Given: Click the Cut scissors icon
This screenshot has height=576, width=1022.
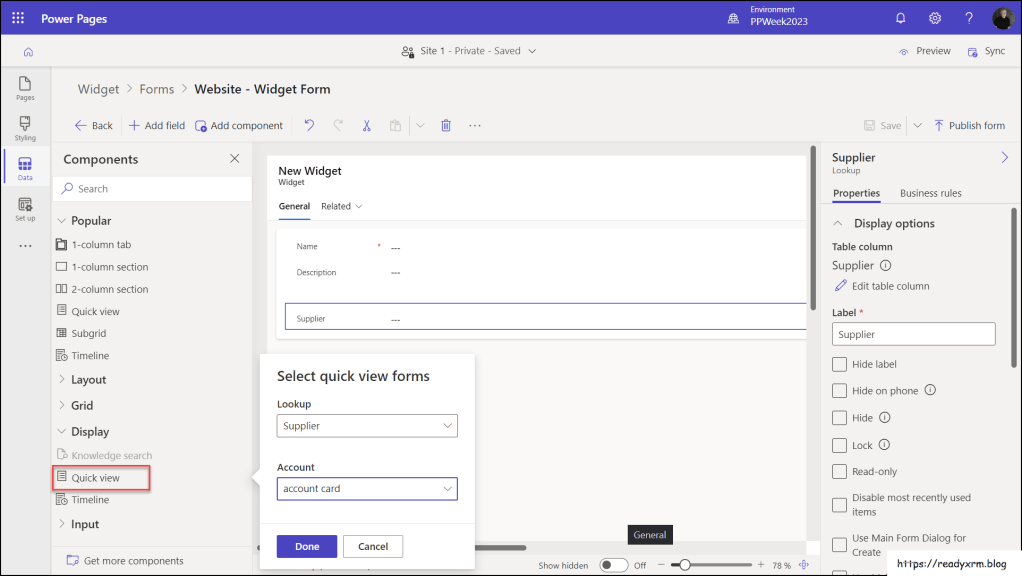Looking at the screenshot, I should 367,126.
